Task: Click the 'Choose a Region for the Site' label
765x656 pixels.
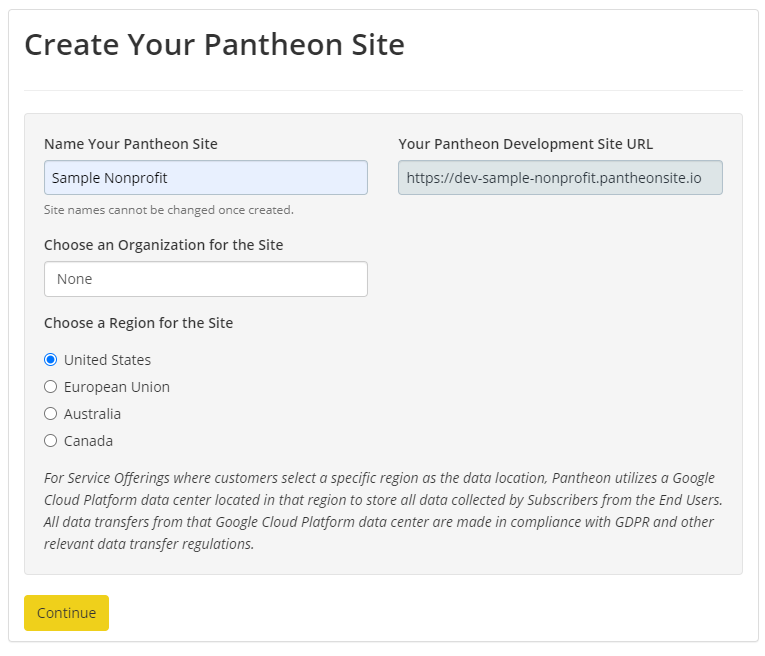Action: [139, 323]
